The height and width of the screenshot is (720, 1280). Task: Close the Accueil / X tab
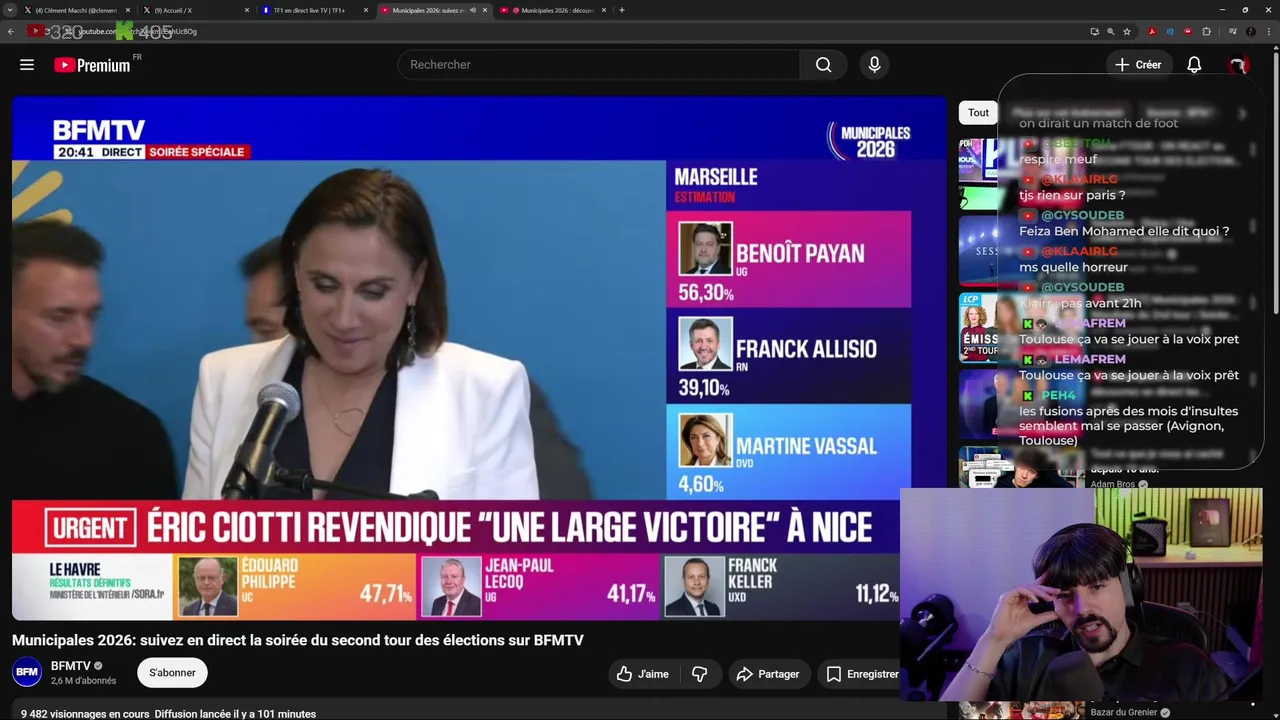[x=247, y=10]
